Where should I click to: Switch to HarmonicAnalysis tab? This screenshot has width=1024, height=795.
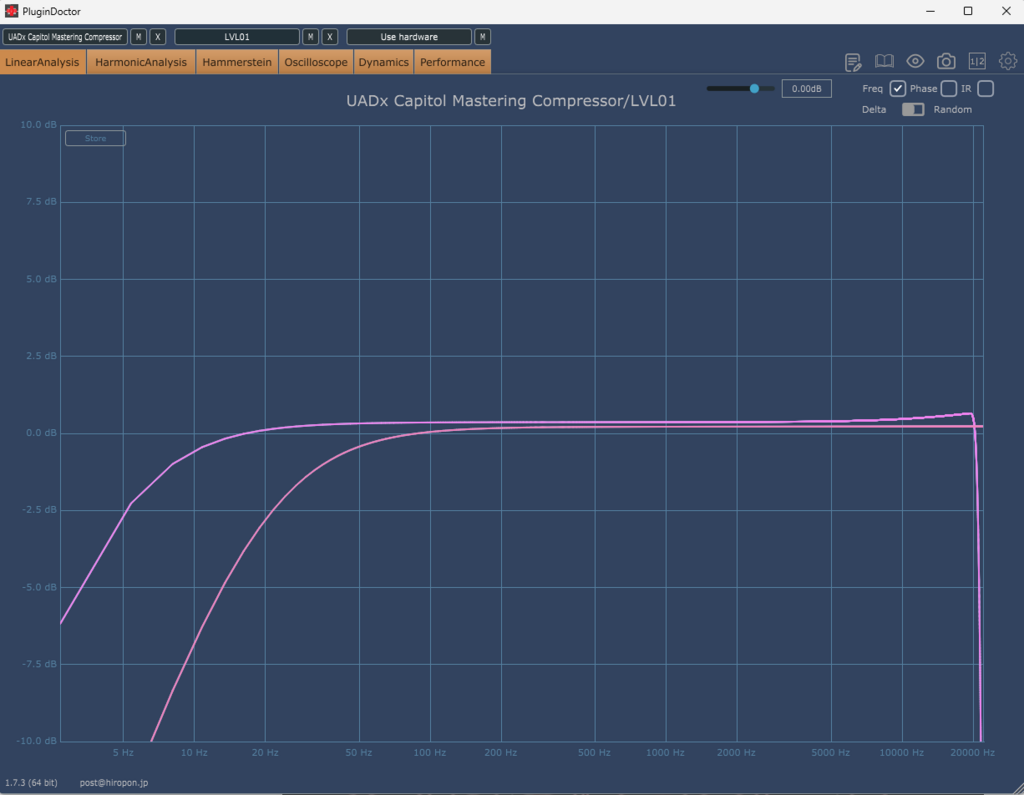pyautogui.click(x=141, y=62)
